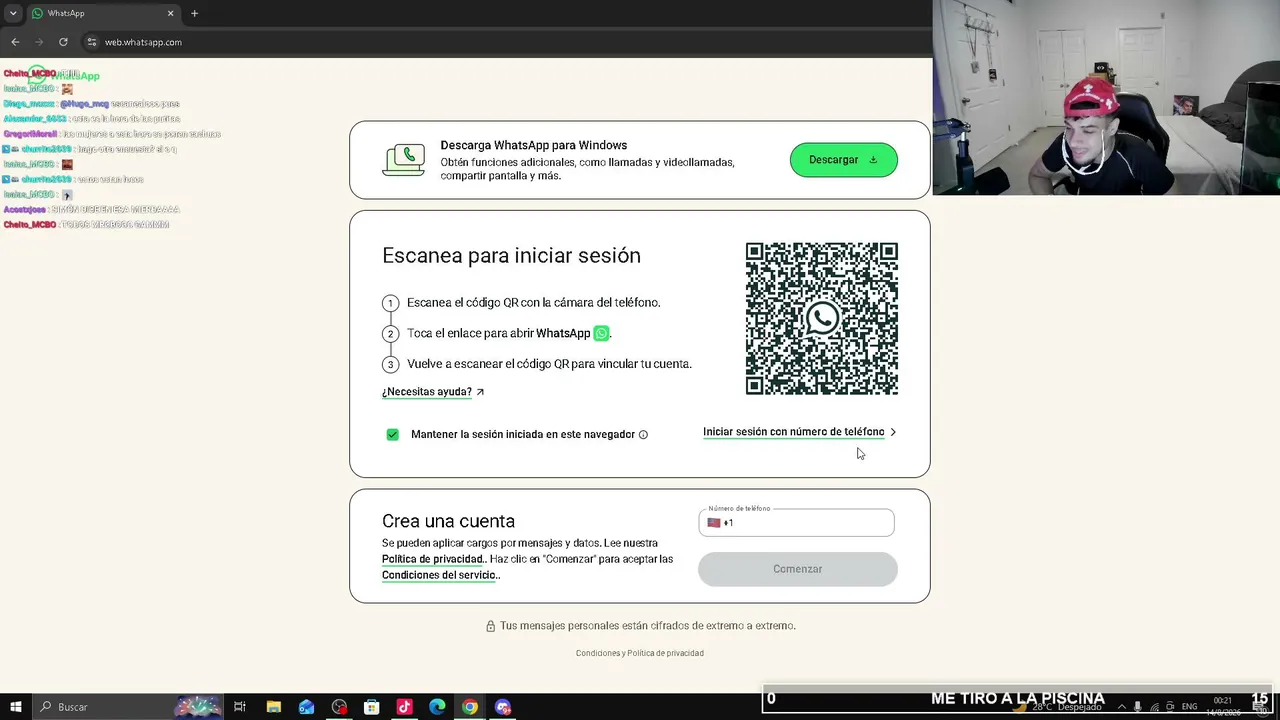
Task: Open Outlook from the taskbar
Action: pyautogui.click(x=306, y=707)
